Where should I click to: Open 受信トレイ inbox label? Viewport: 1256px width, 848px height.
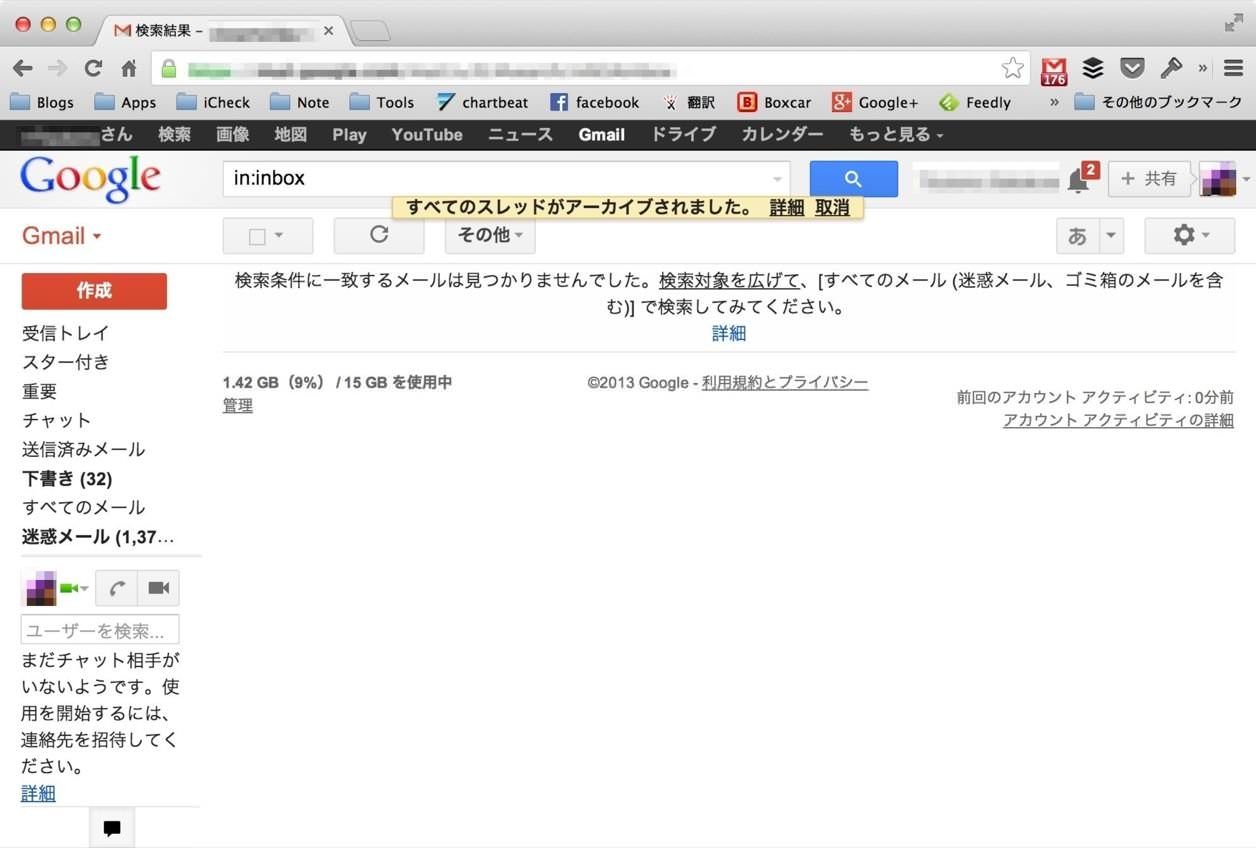[66, 333]
